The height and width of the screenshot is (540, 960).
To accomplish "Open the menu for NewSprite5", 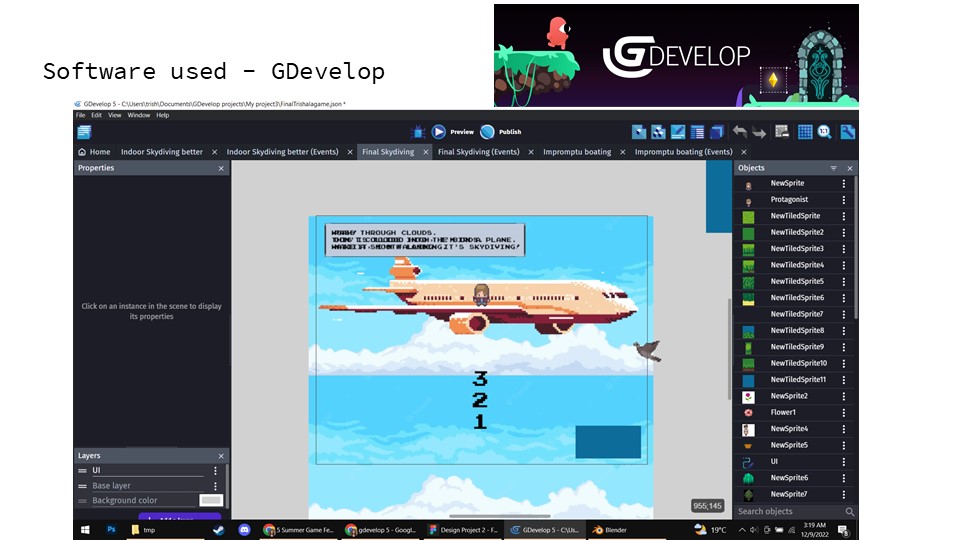I will coord(844,445).
